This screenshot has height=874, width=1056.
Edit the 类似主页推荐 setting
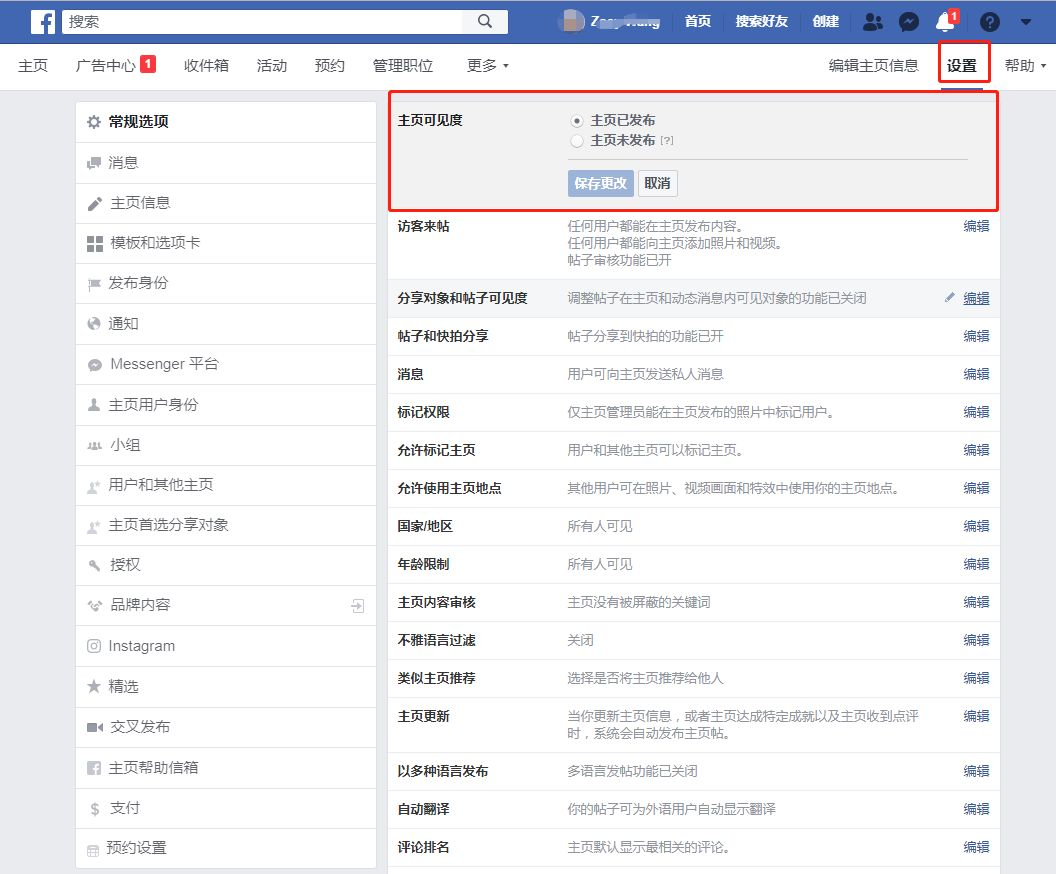(x=976, y=678)
